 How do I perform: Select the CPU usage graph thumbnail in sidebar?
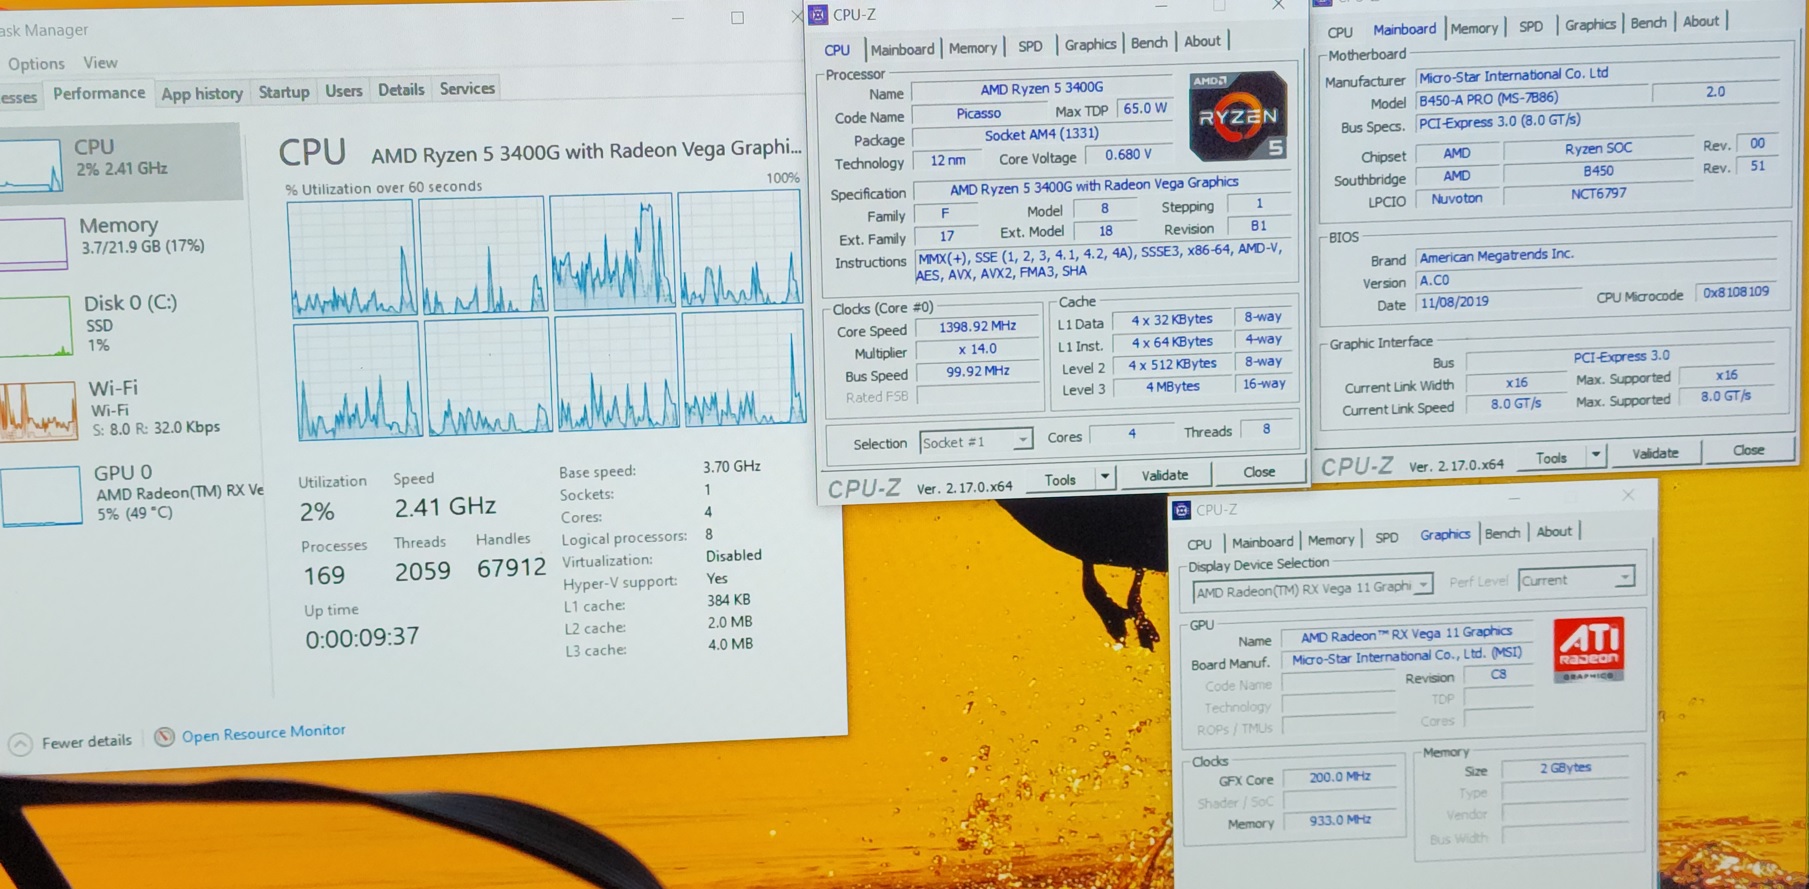click(x=30, y=165)
